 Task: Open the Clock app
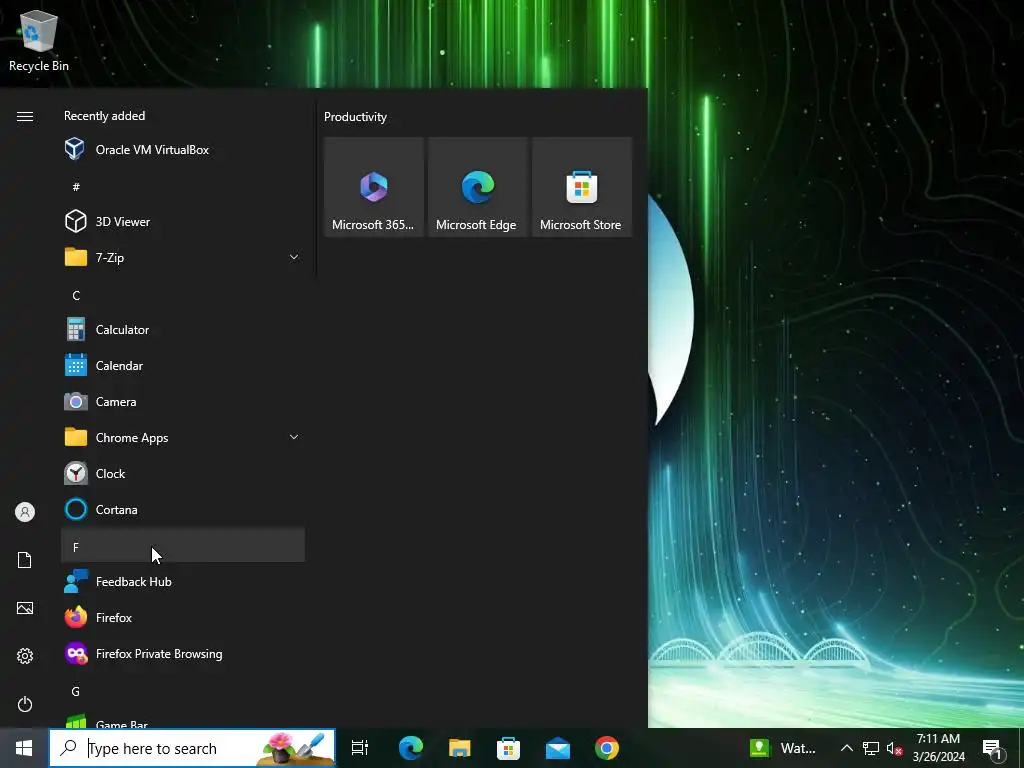coord(183,473)
